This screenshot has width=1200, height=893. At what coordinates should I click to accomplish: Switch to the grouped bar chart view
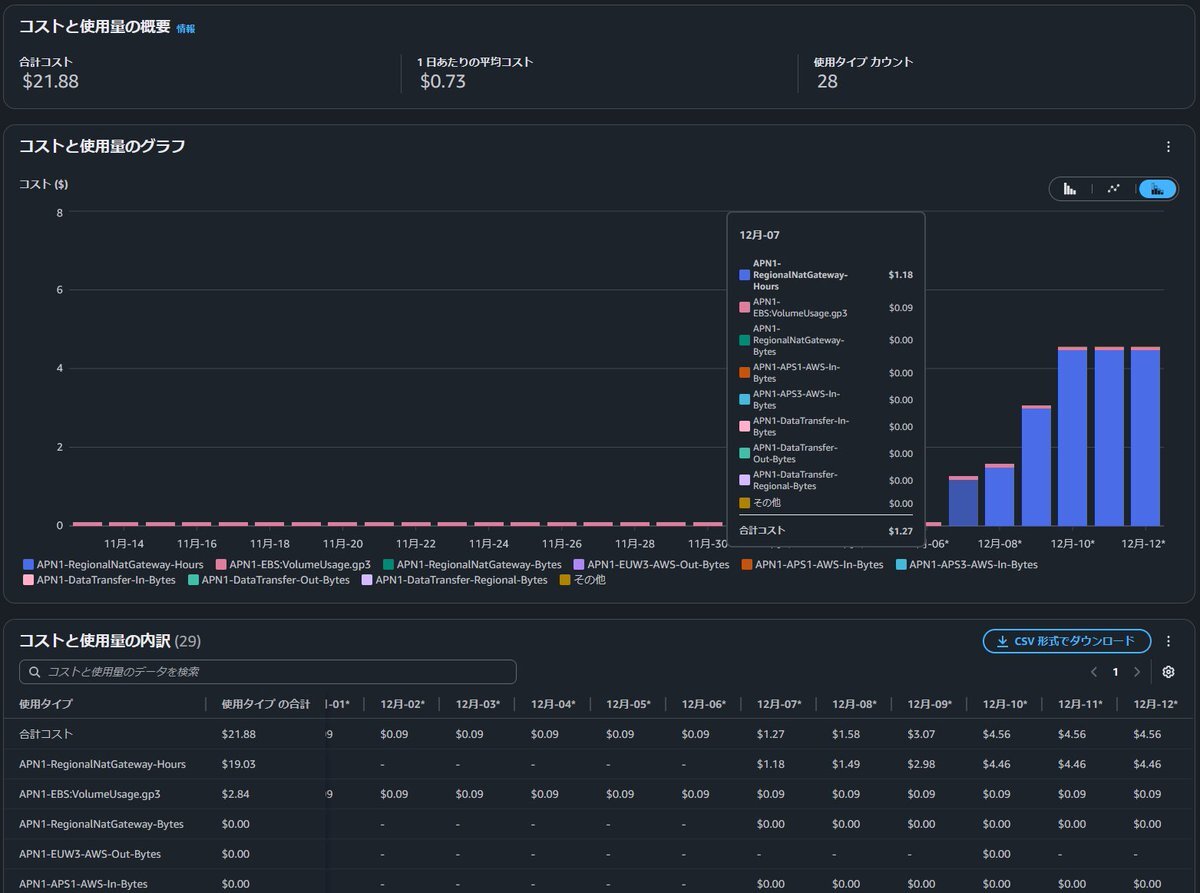(1070, 189)
